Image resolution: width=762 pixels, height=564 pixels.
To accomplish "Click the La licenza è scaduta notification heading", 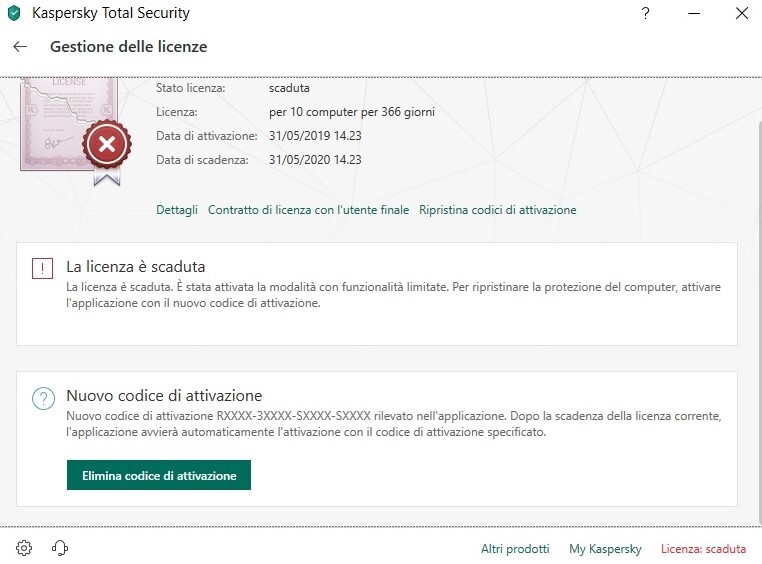I will coord(136,267).
